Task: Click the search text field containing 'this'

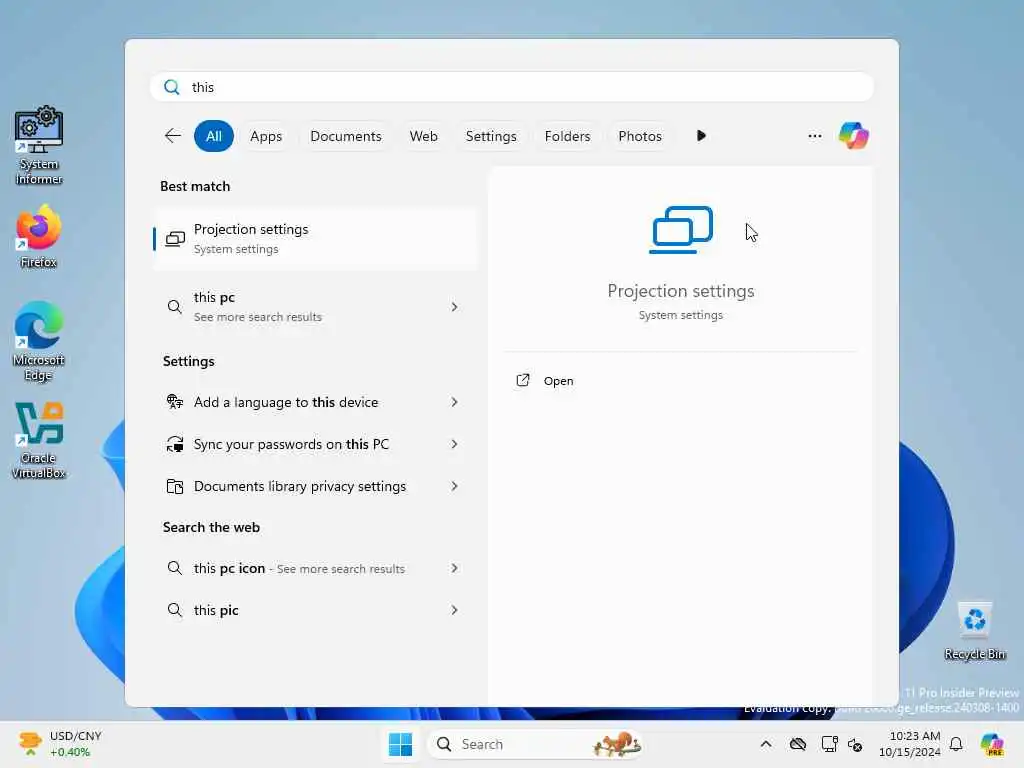Action: click(x=511, y=87)
